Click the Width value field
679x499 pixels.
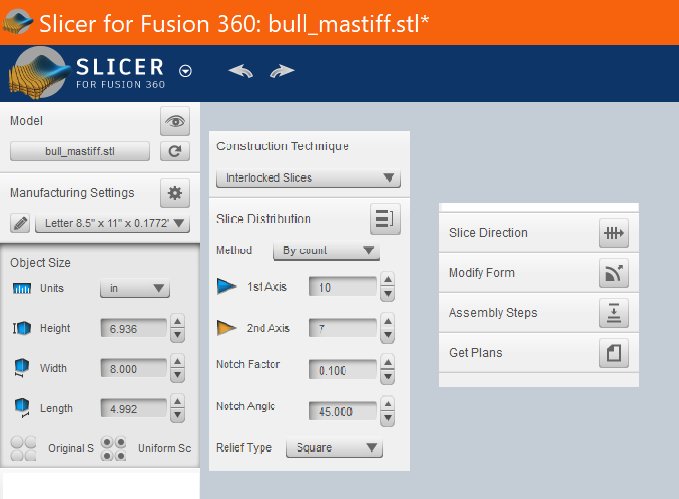[133, 369]
